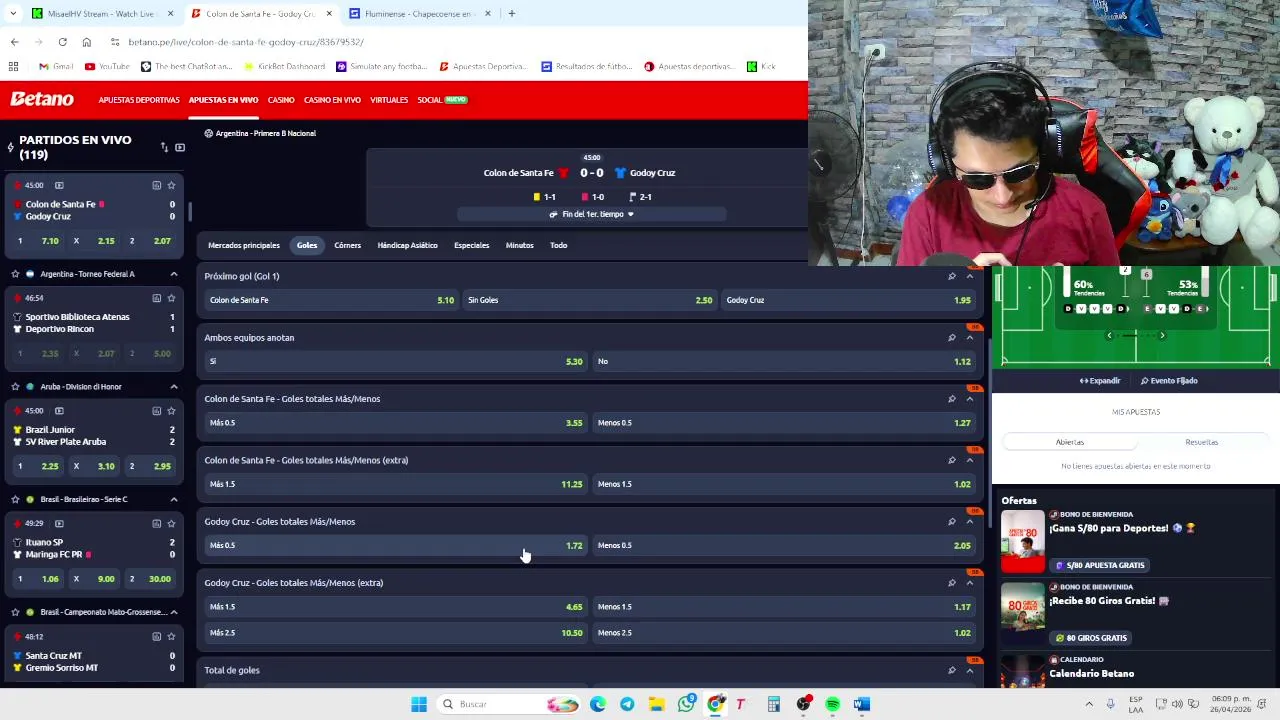
Task: Open File Explorer from the taskbar
Action: (x=656, y=704)
